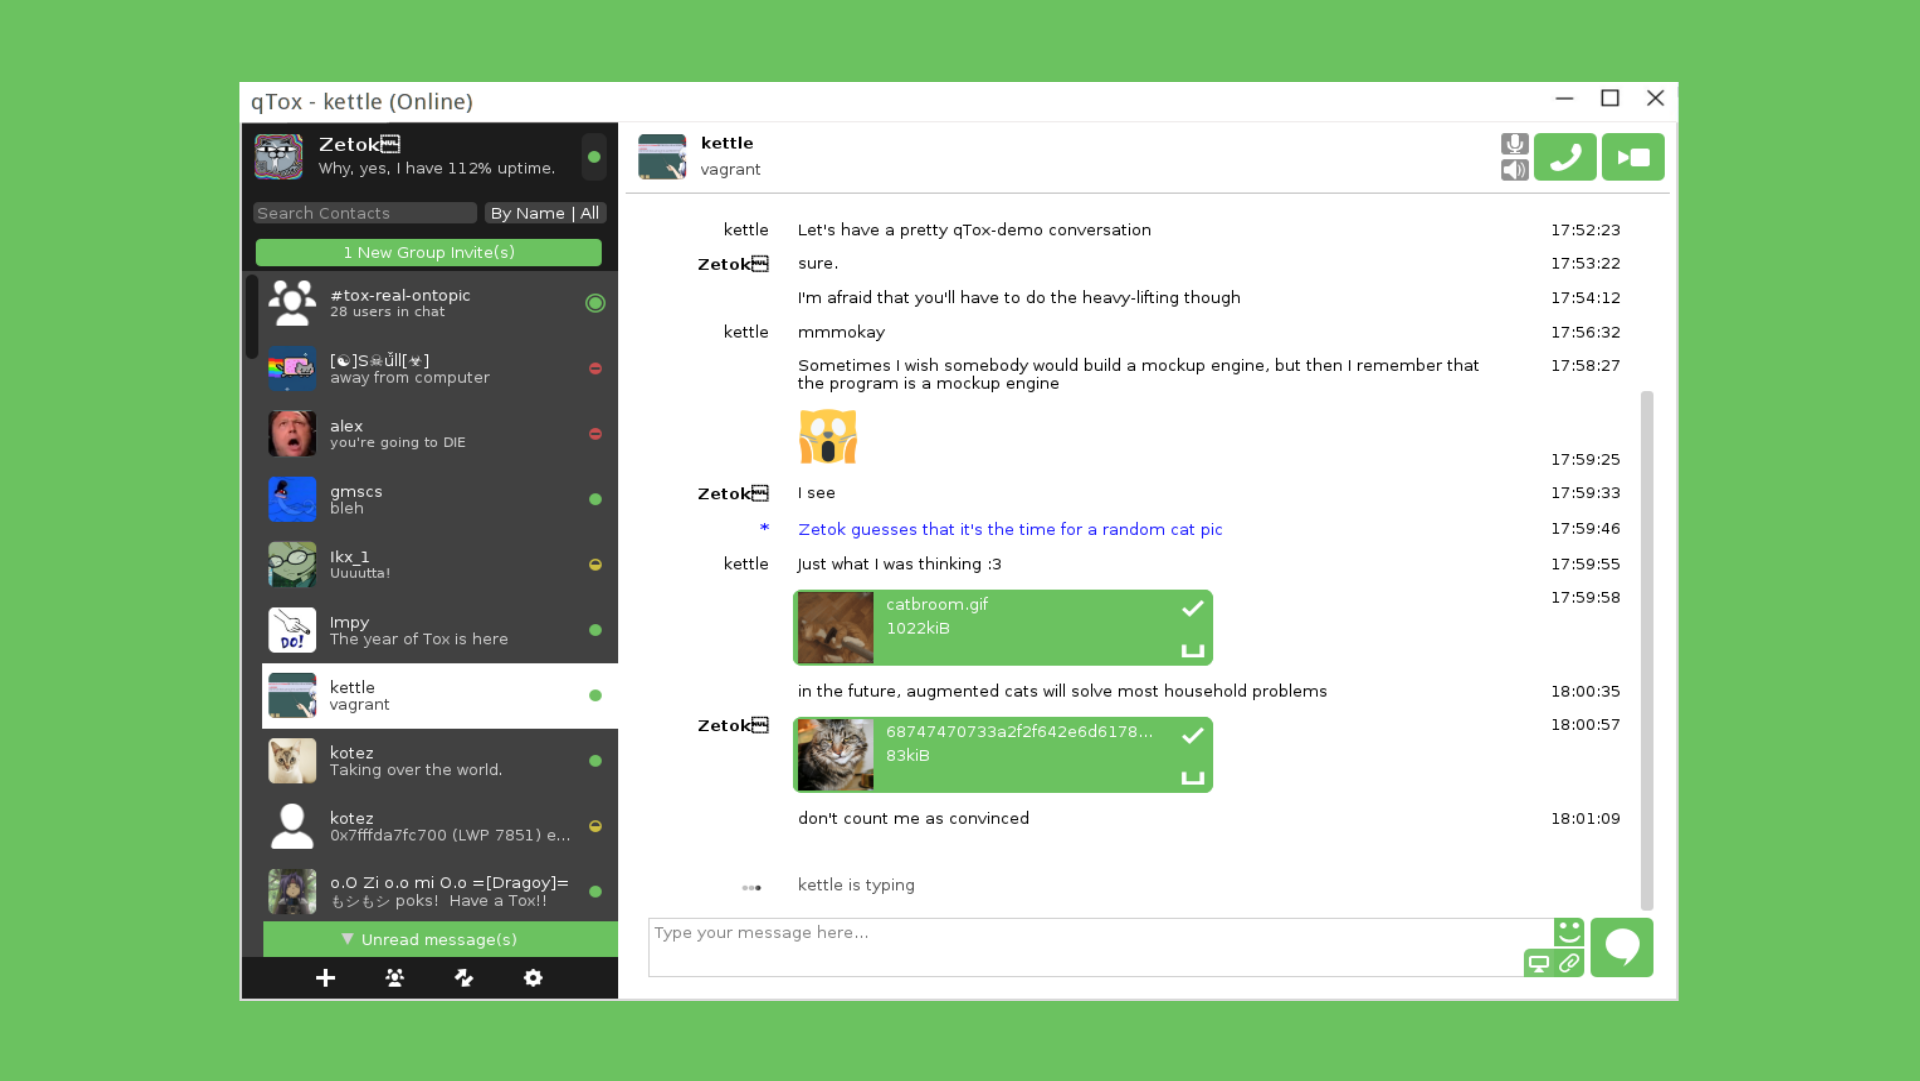The height and width of the screenshot is (1081, 1920).
Task: Change Zetok's online status indicator
Action: 594,157
